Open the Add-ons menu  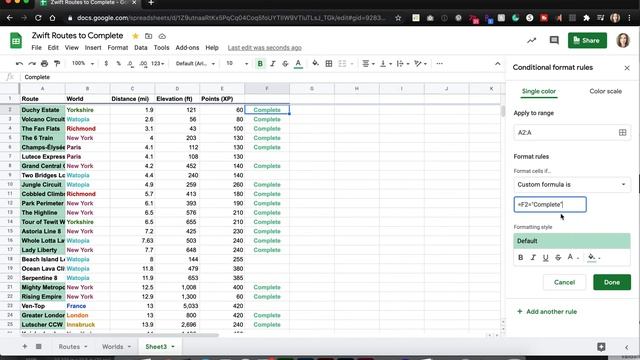point(187,48)
